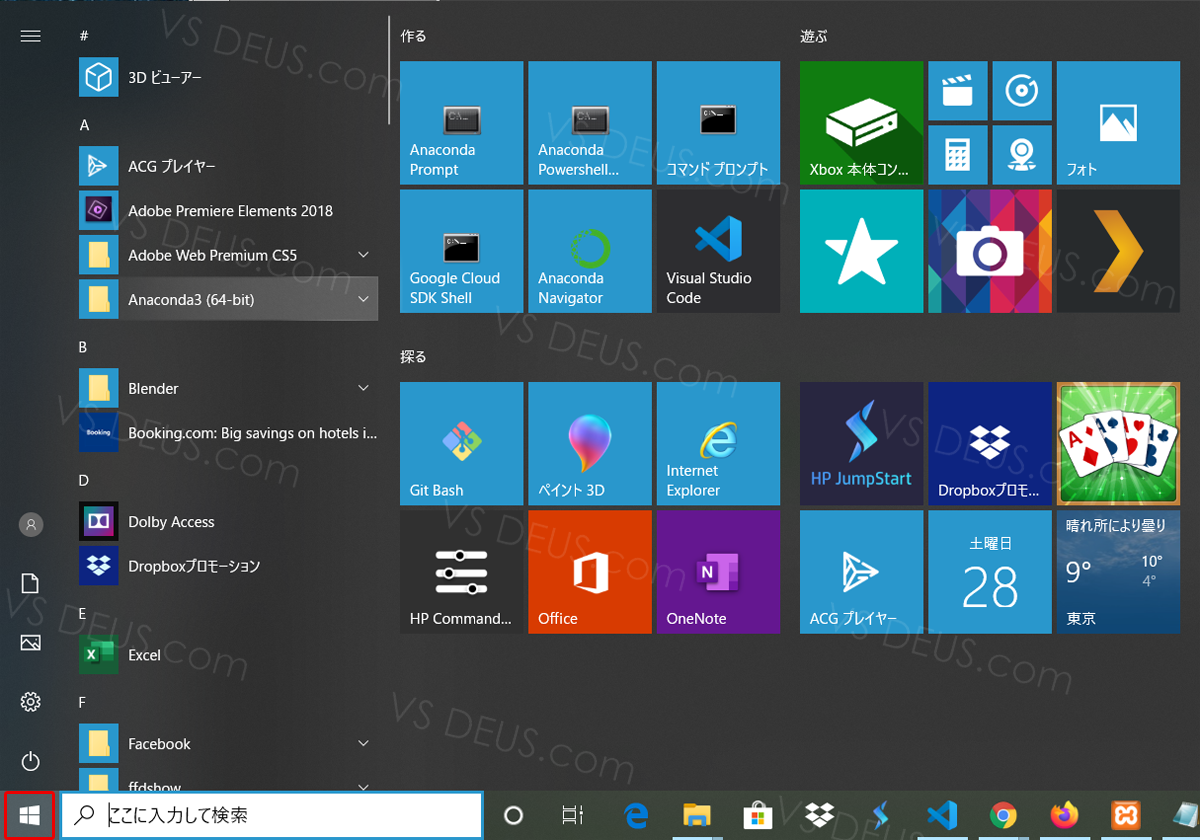Open Settings via the gear icon
The image size is (1200, 840).
[31, 702]
